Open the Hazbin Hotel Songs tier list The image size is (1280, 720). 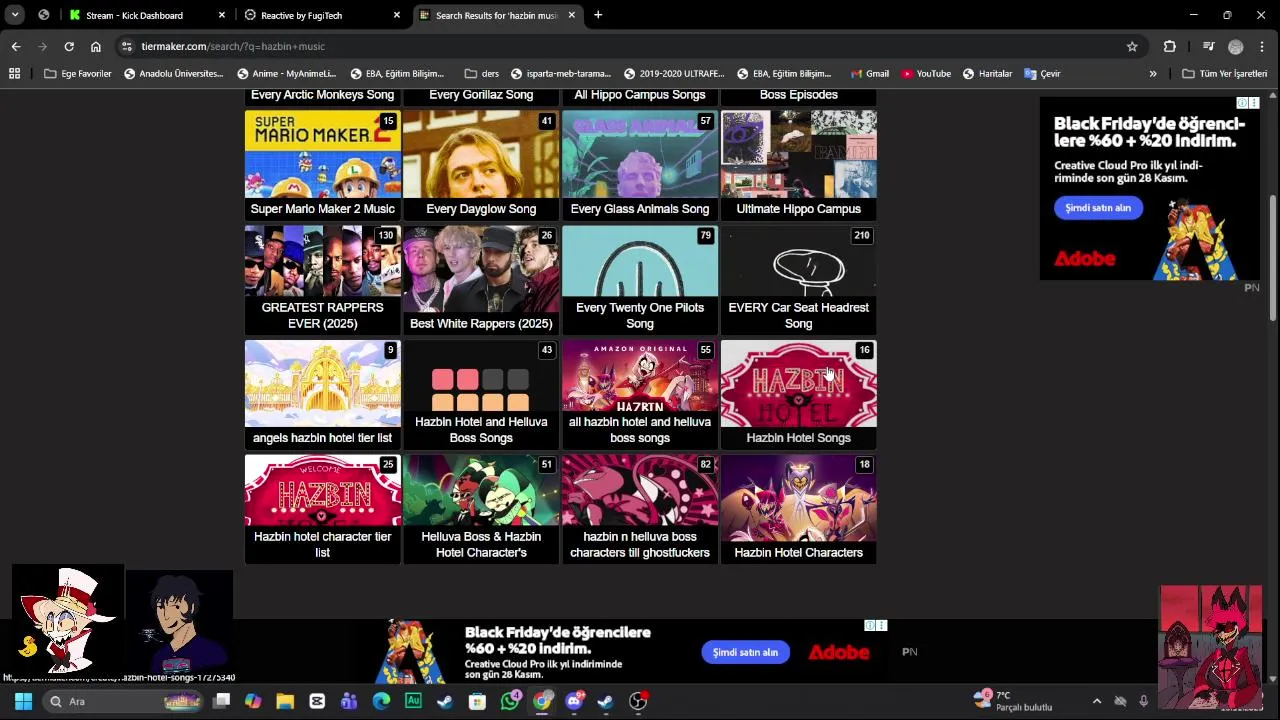[798, 394]
